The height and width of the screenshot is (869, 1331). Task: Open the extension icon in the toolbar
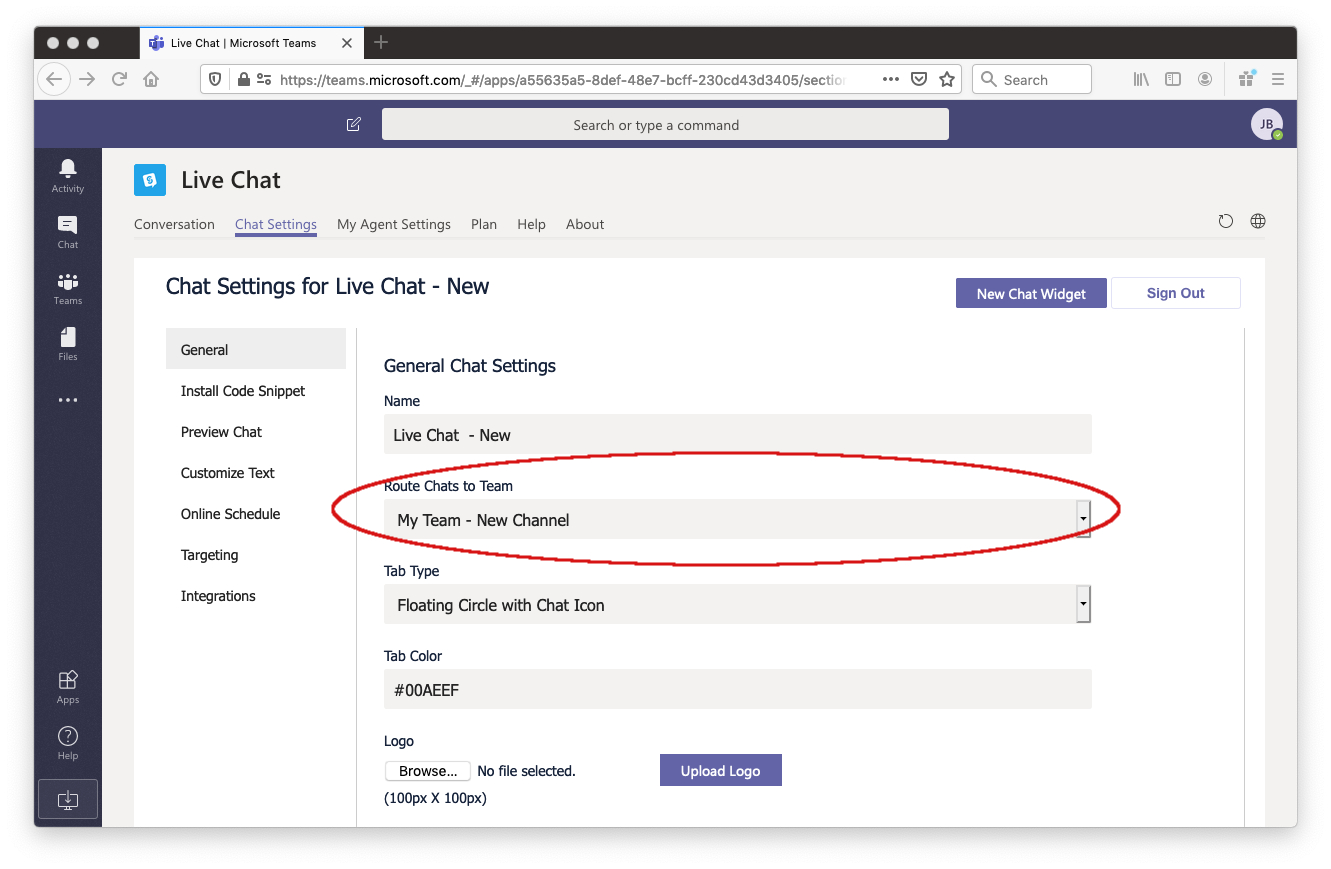coord(1246,78)
